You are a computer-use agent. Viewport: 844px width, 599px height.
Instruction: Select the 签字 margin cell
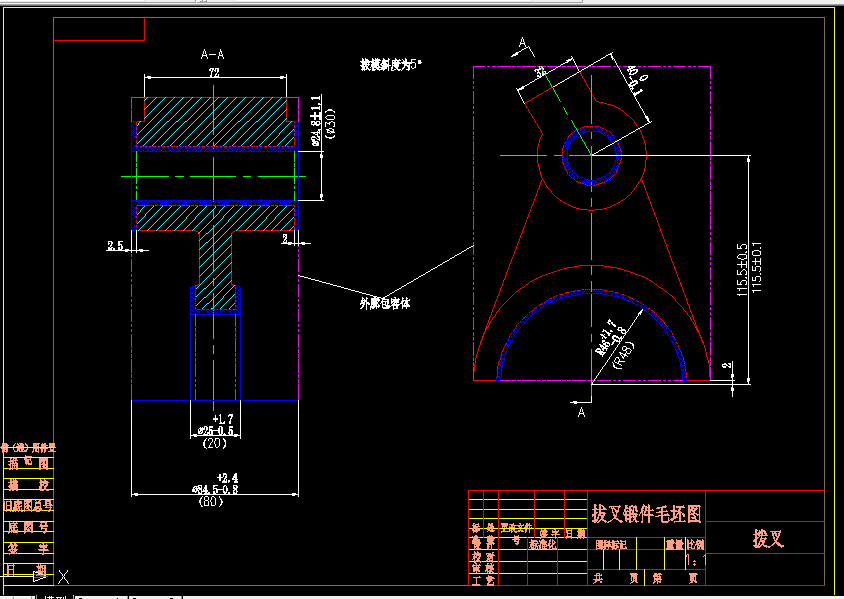click(x=29, y=548)
